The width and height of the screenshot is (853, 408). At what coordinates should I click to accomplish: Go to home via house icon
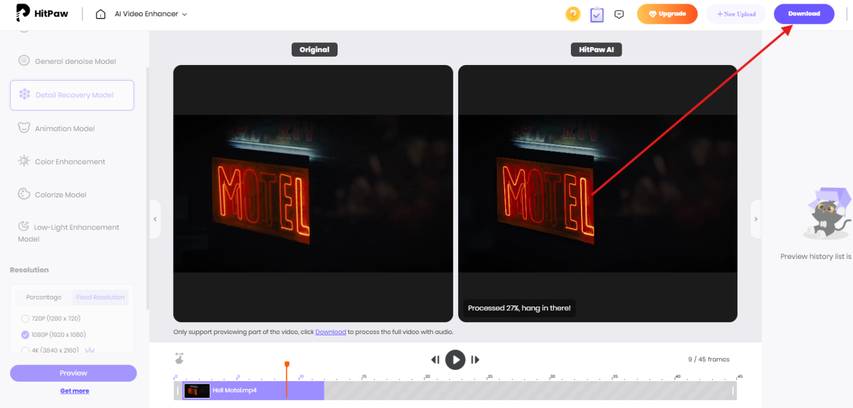(x=101, y=14)
